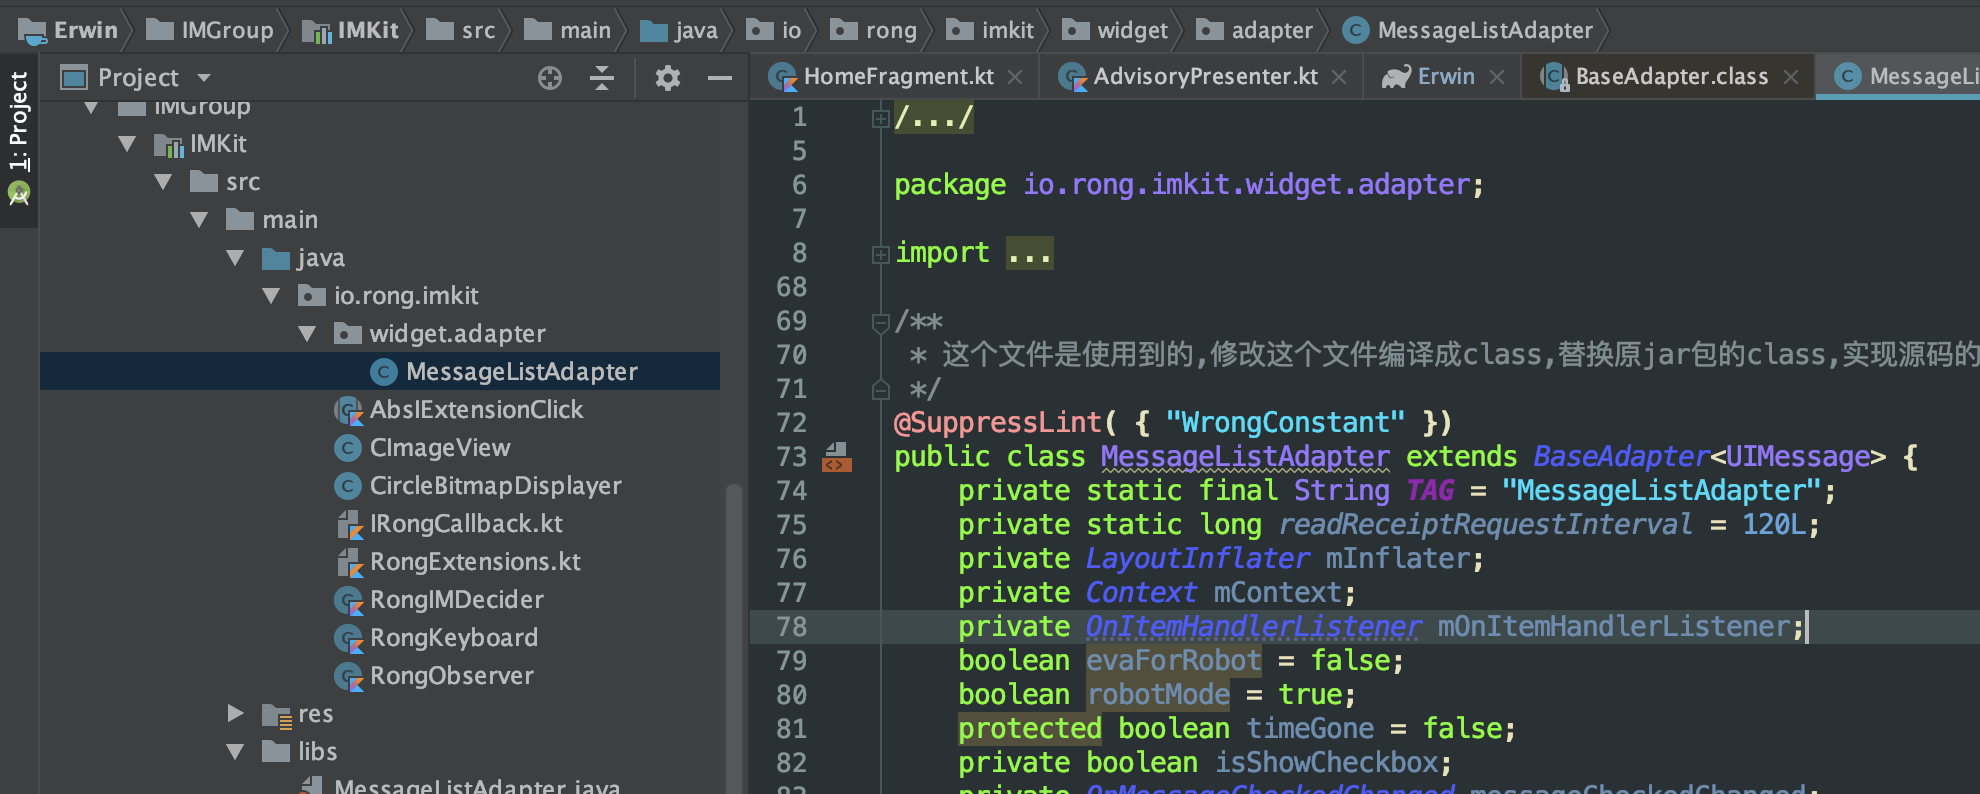Open Project panel settings gear
The image size is (1980, 794).
click(x=668, y=78)
